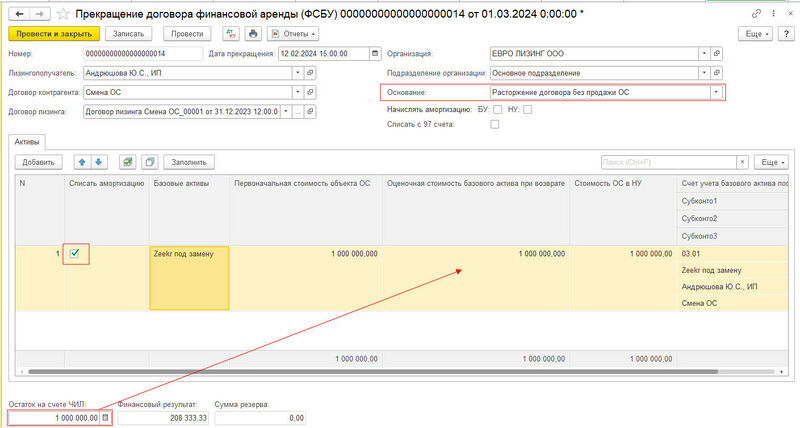Click the printer icon
800x428 pixels.
[253, 33]
